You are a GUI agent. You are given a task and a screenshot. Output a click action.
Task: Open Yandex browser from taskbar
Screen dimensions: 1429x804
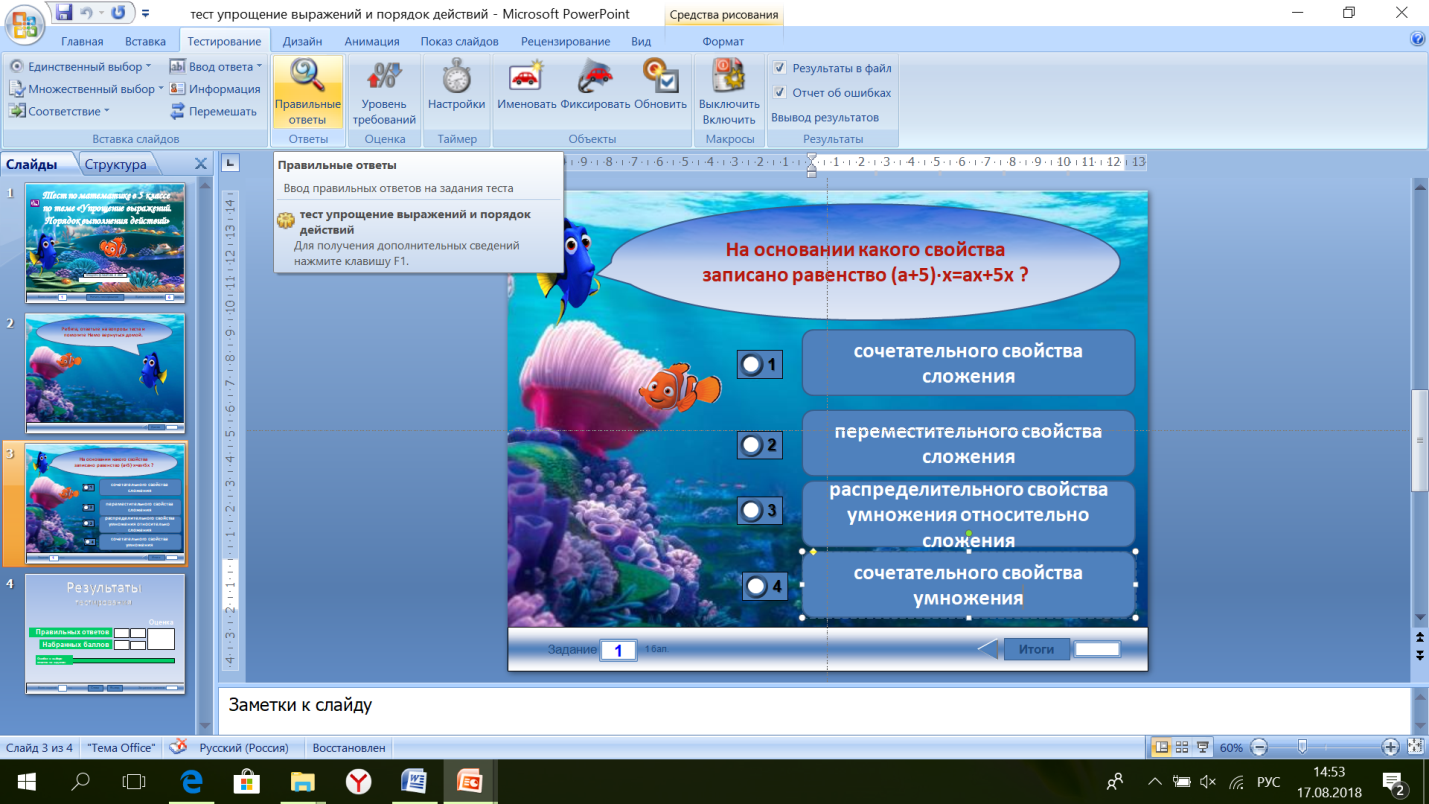click(x=358, y=781)
